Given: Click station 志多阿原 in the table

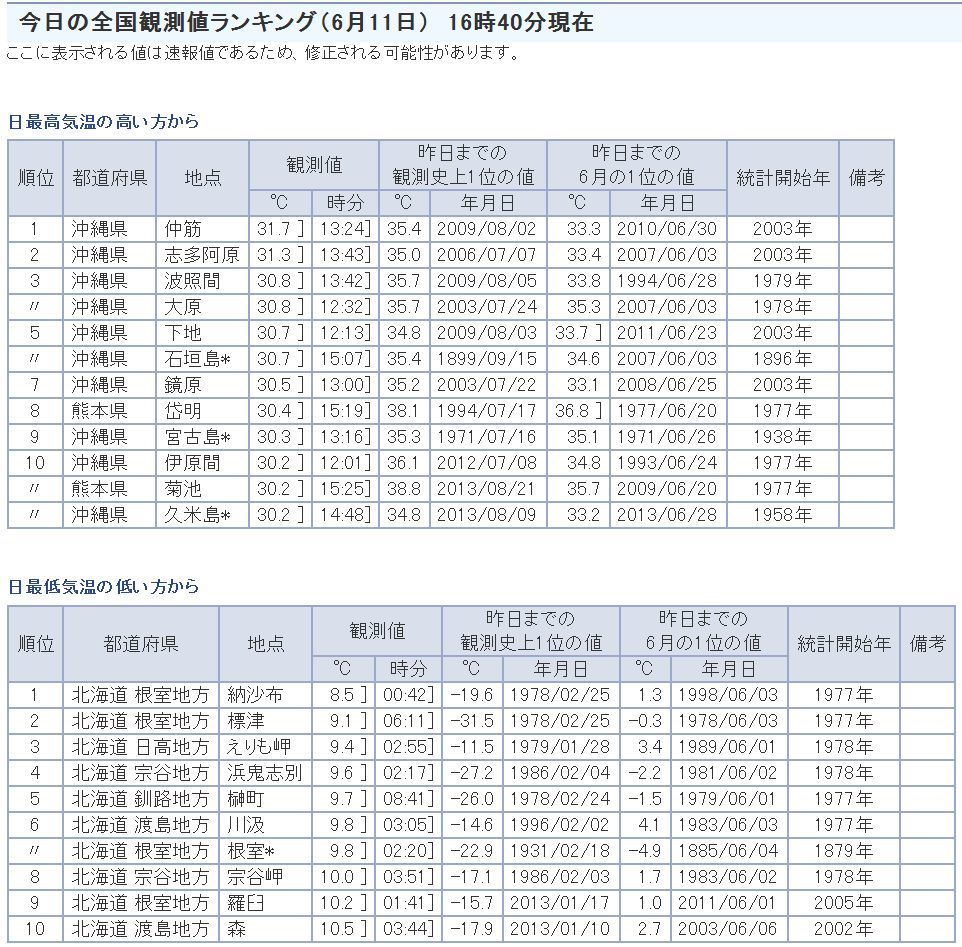Looking at the screenshot, I should click(202, 255).
